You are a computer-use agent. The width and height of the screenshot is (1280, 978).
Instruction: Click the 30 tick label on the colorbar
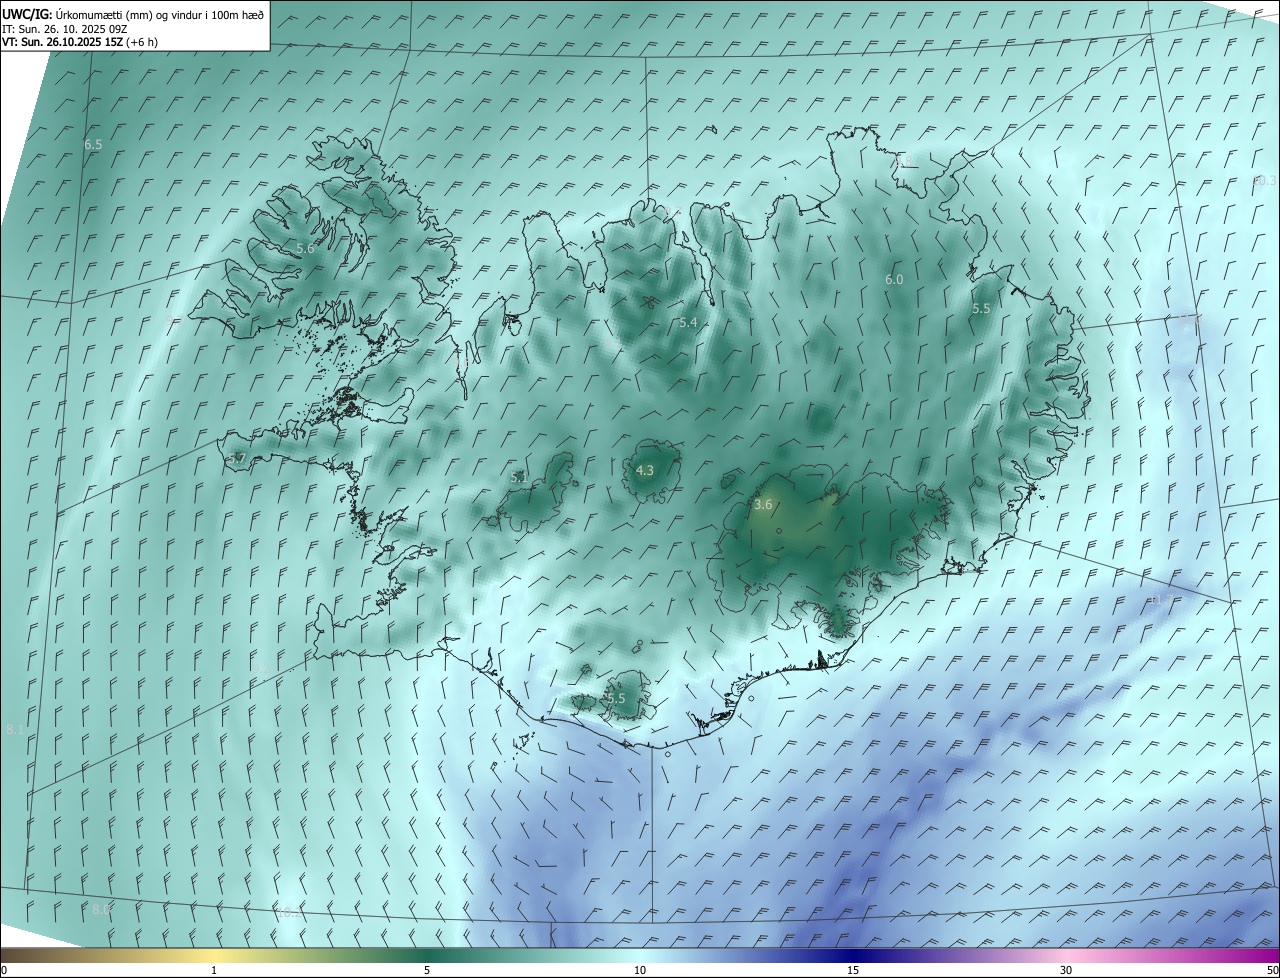(x=1066, y=970)
